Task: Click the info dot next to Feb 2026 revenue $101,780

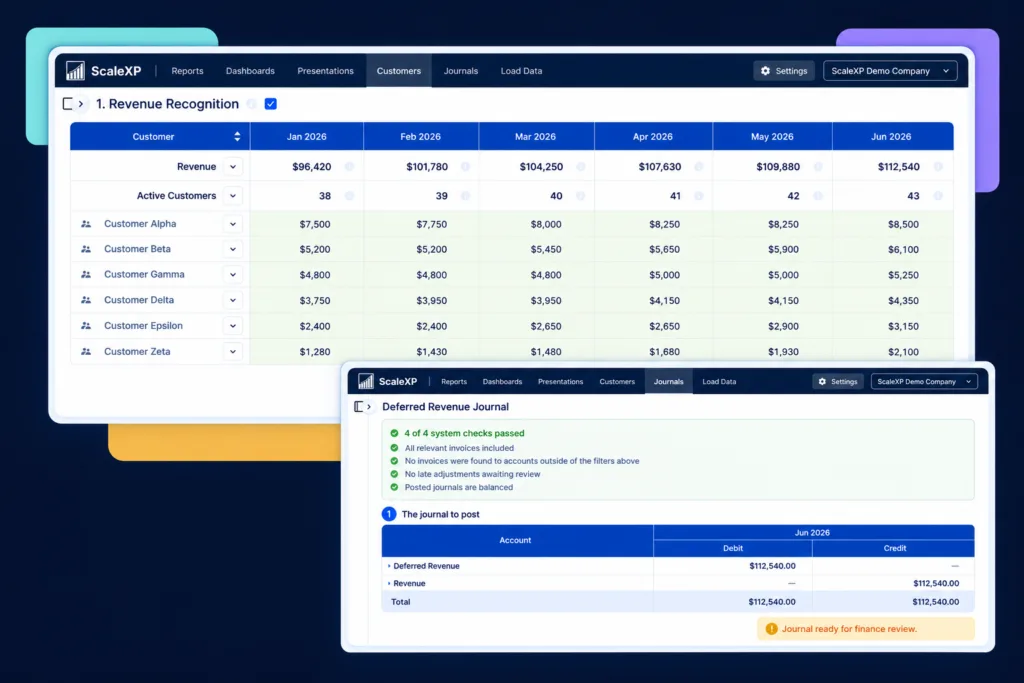Action: [465, 167]
